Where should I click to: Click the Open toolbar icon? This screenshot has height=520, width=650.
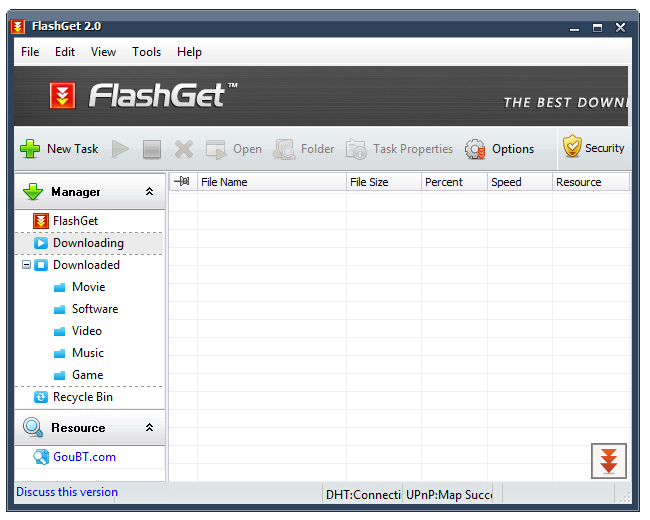(x=216, y=149)
